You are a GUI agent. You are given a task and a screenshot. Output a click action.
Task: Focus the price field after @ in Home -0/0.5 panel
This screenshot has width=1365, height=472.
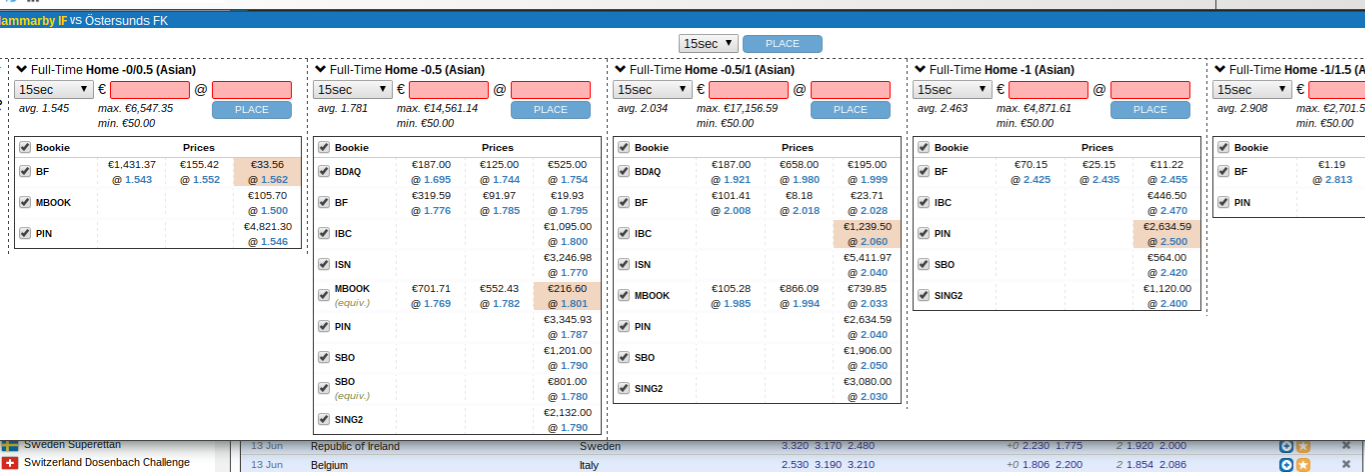[251, 90]
